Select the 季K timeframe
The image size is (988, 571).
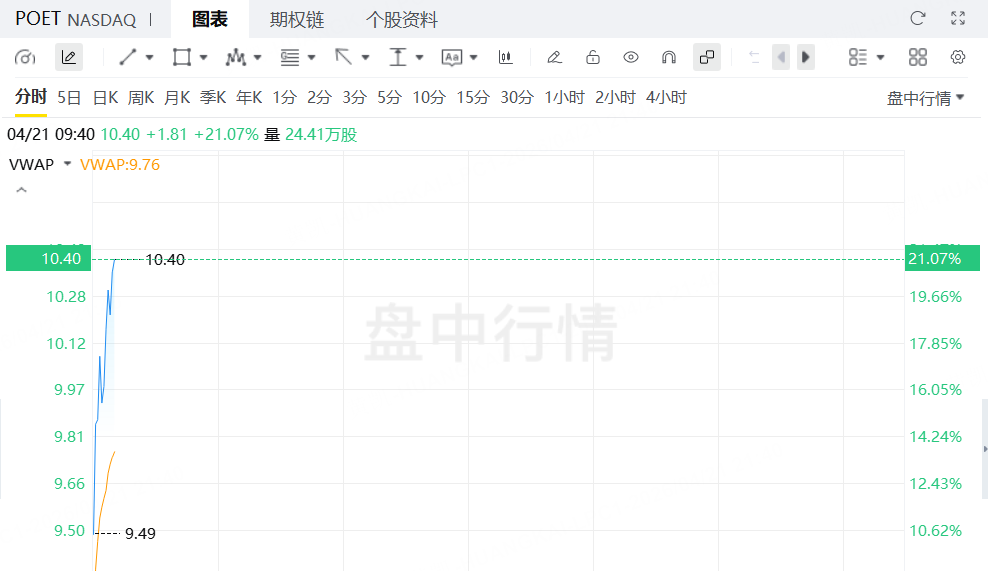pyautogui.click(x=213, y=98)
